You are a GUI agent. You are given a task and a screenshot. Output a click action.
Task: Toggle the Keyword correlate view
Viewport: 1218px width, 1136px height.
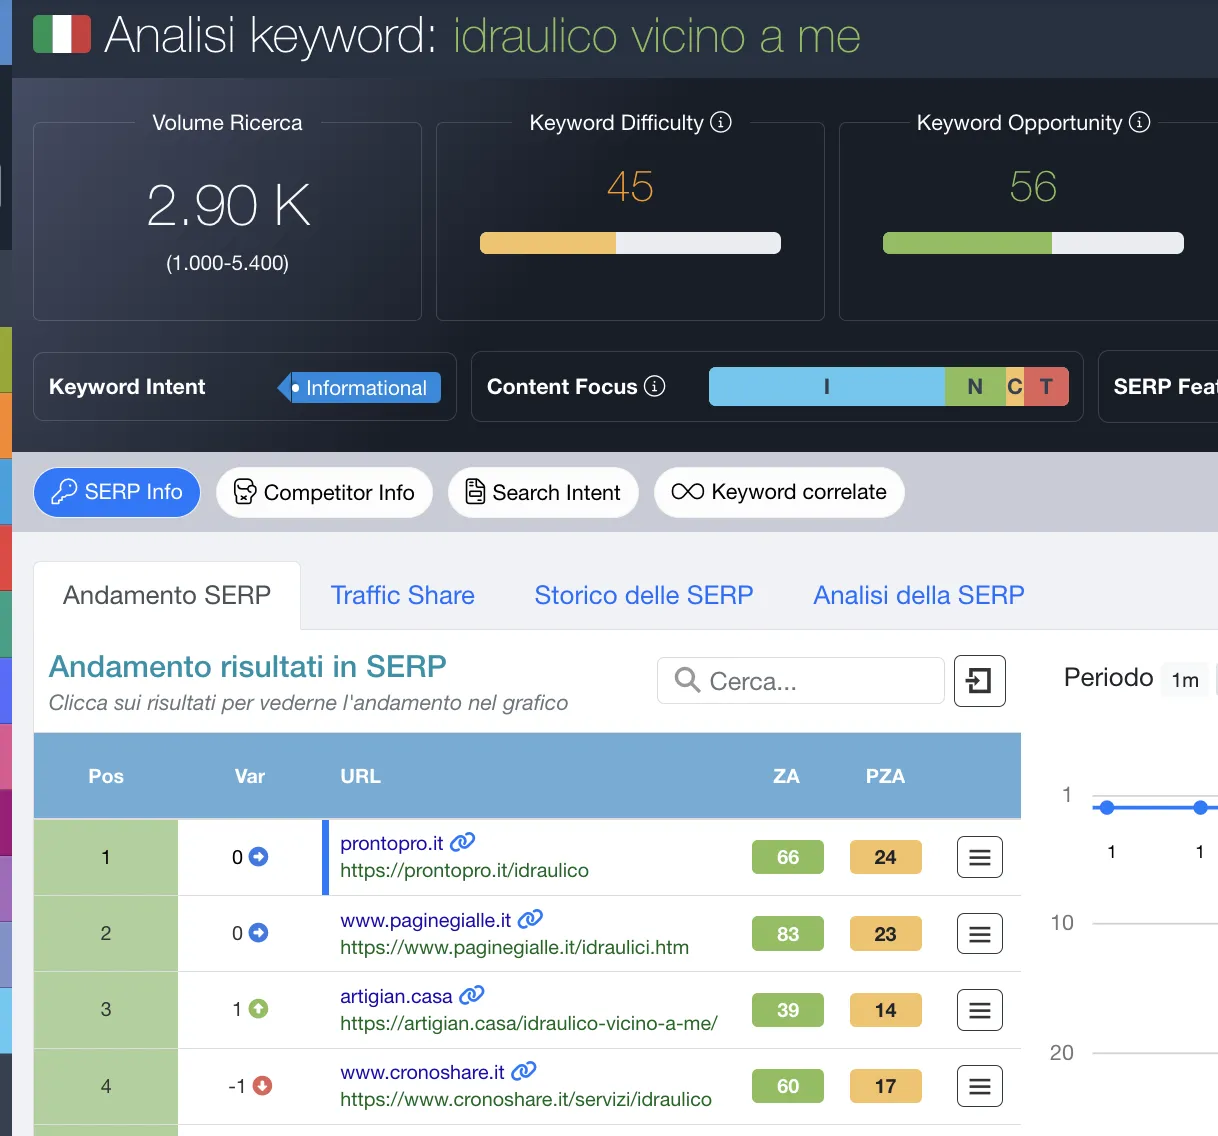(779, 492)
